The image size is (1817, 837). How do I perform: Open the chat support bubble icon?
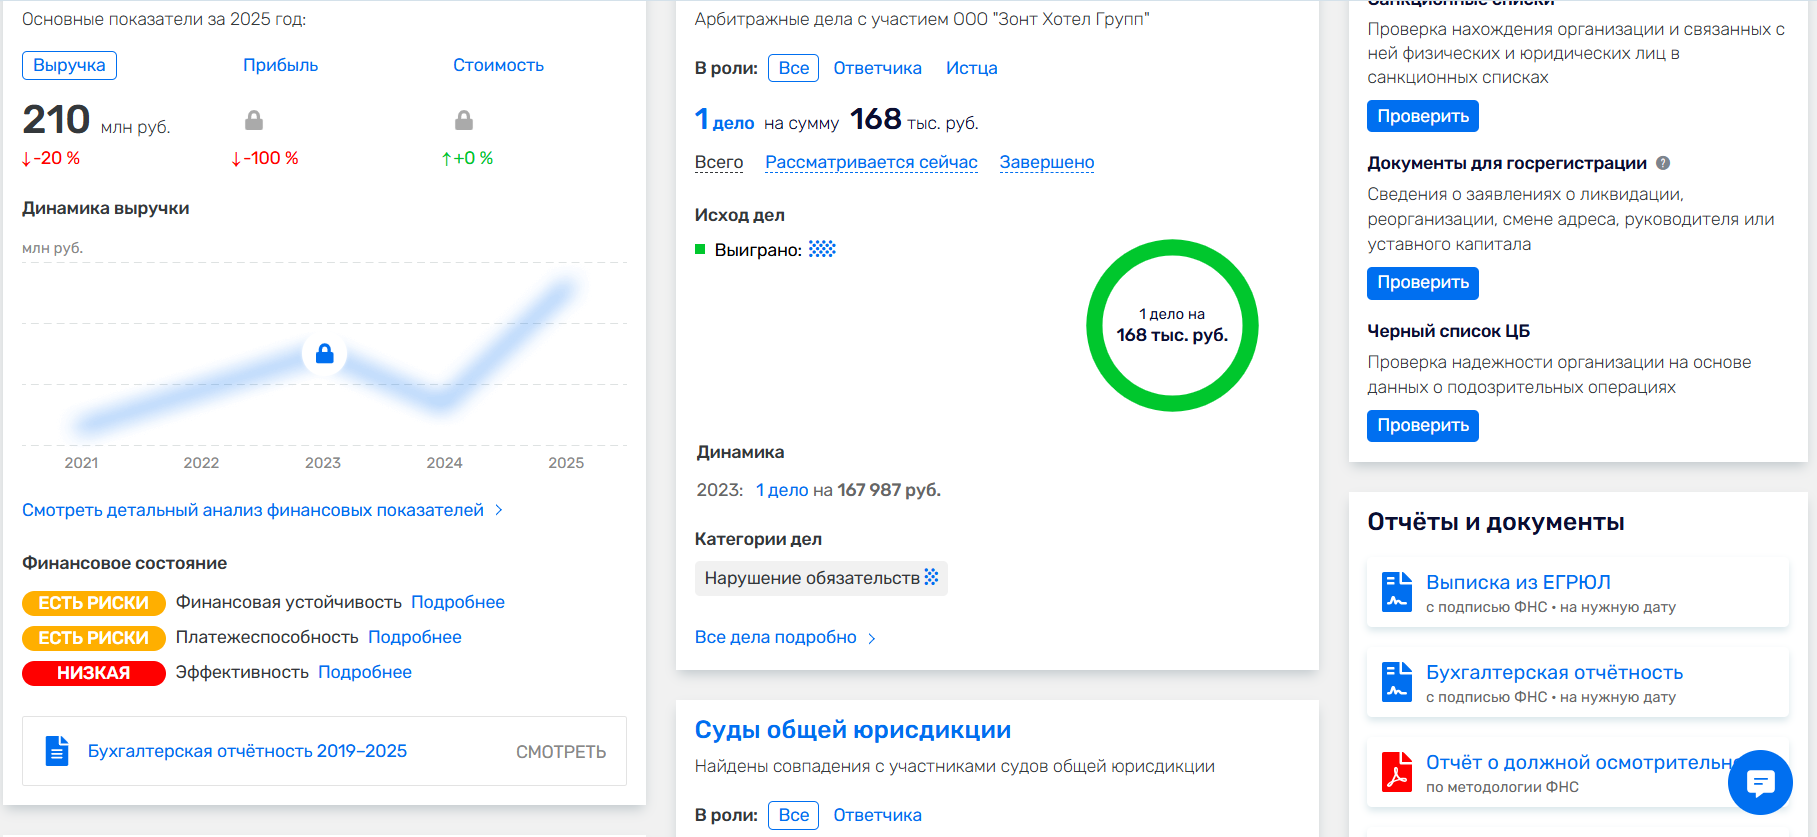tap(1760, 782)
